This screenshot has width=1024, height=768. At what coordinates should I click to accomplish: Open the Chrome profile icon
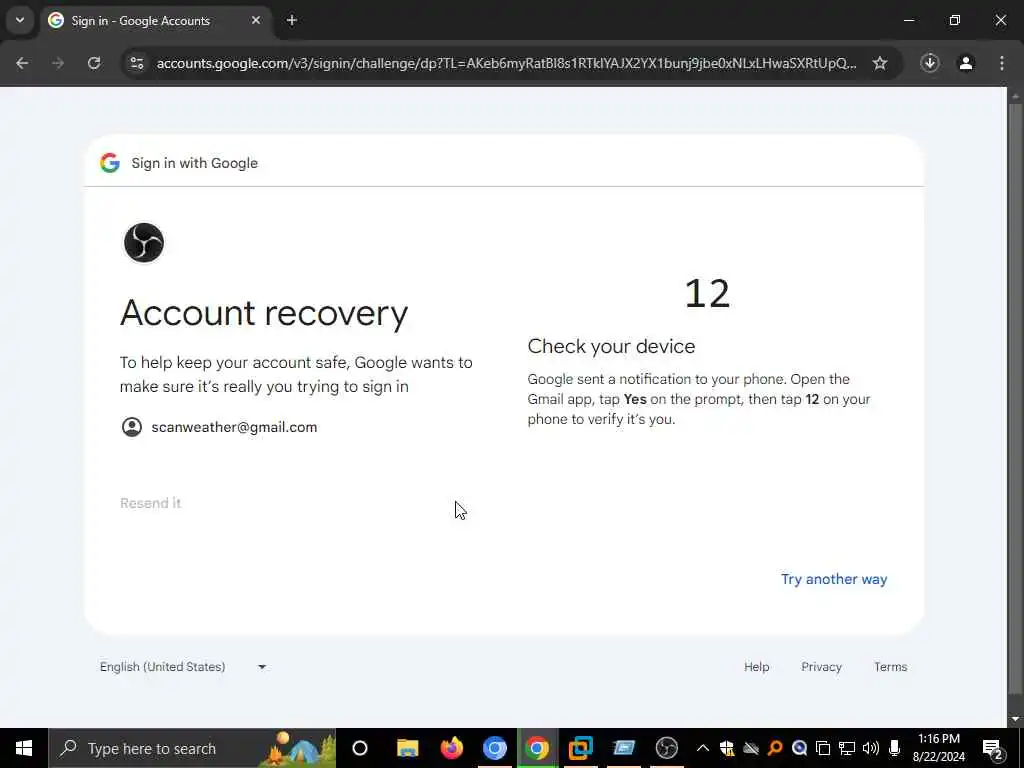pos(966,63)
